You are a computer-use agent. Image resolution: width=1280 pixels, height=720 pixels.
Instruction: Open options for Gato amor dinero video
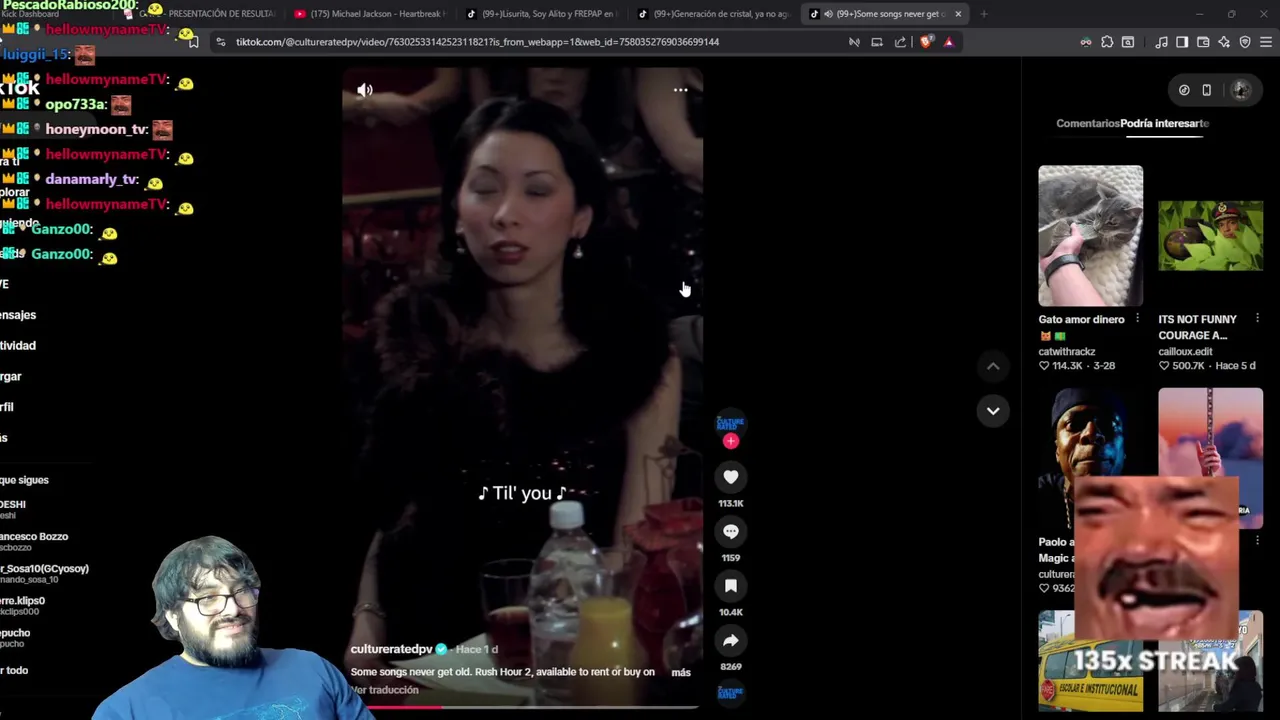(x=1137, y=319)
